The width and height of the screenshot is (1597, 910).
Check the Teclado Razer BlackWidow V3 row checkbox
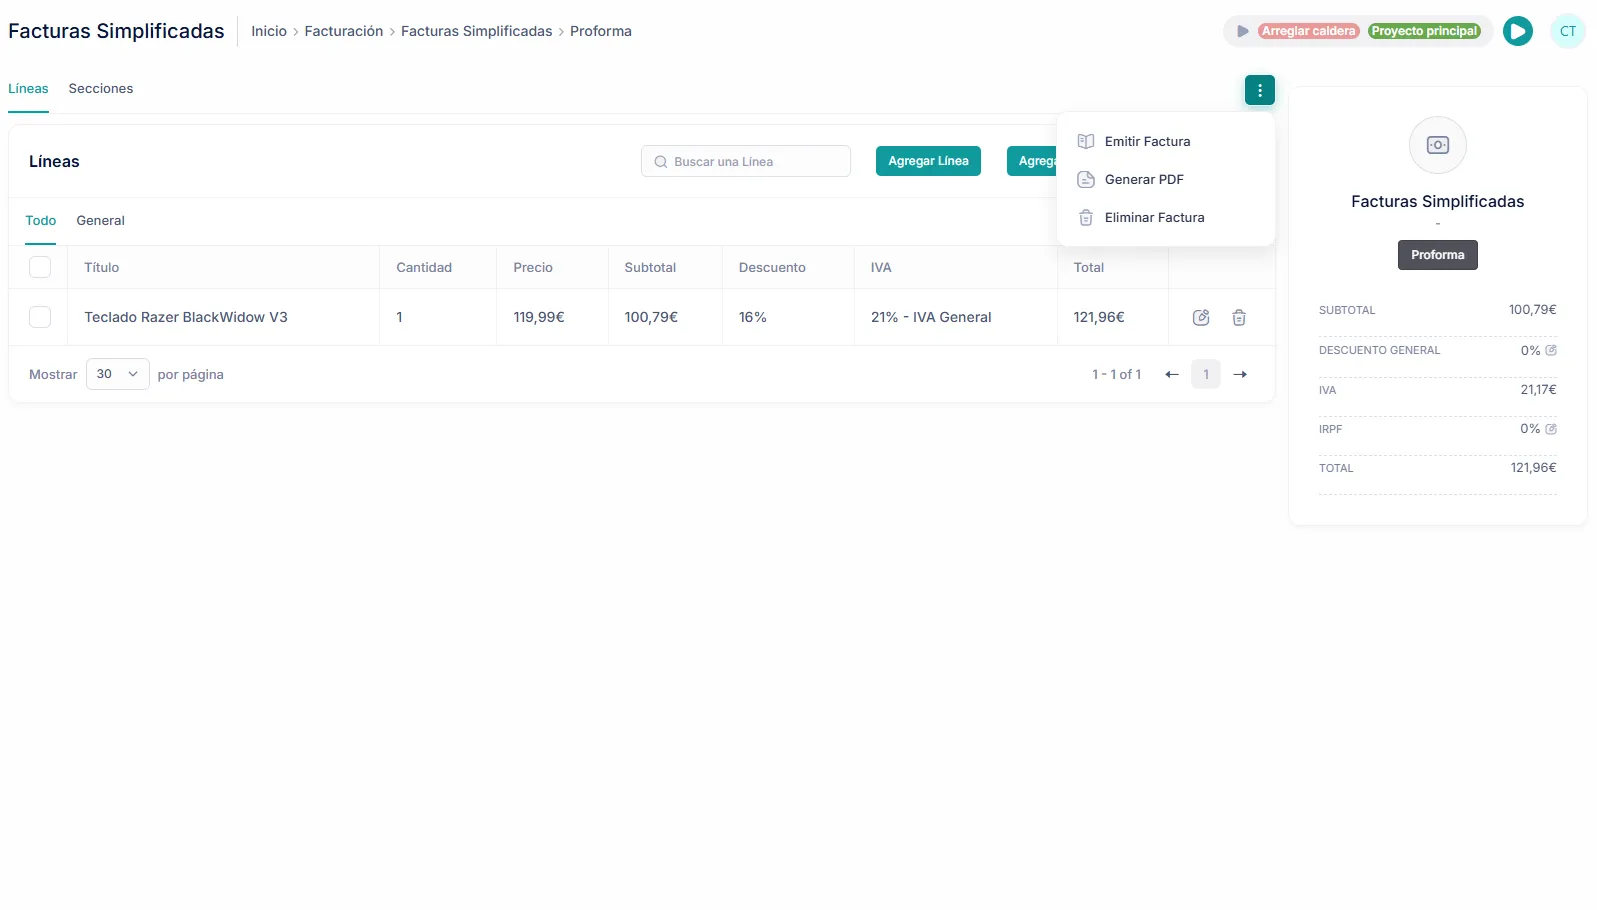coord(40,317)
